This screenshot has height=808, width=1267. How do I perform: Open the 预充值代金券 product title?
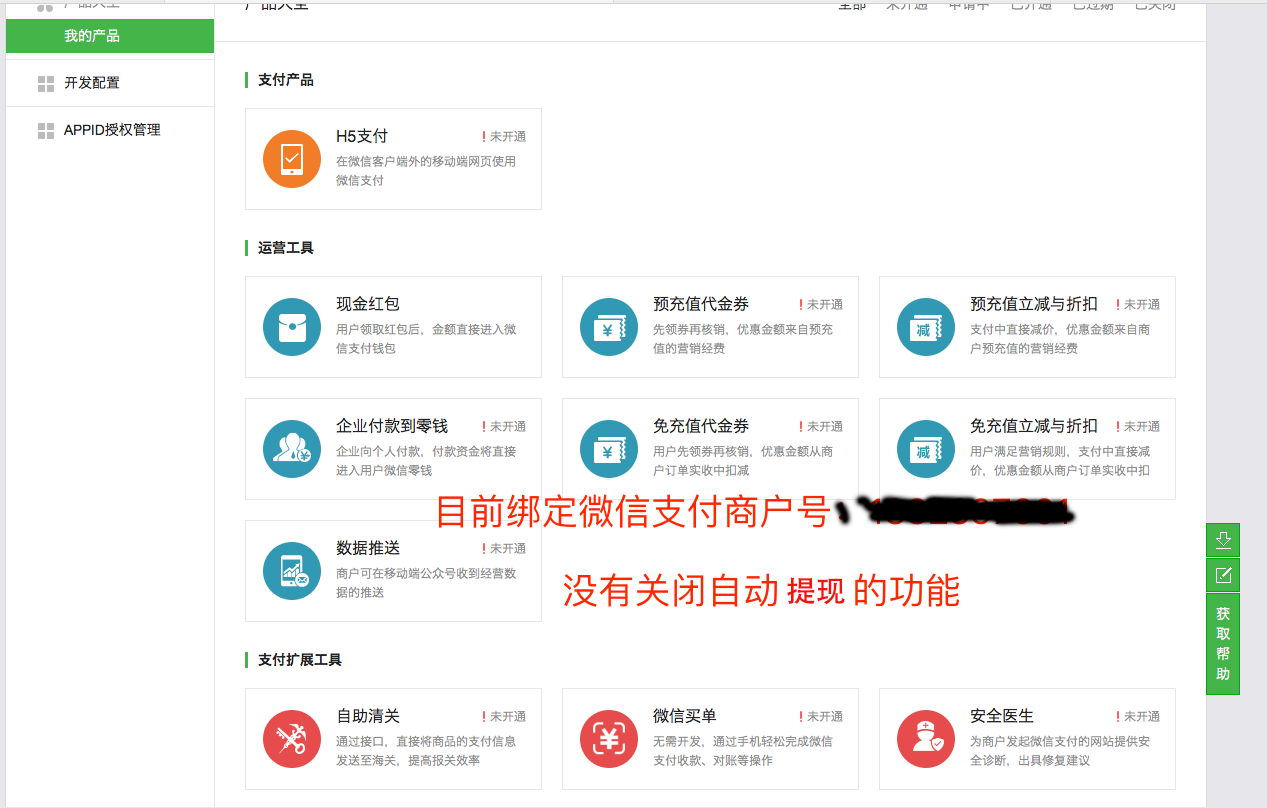click(701, 304)
